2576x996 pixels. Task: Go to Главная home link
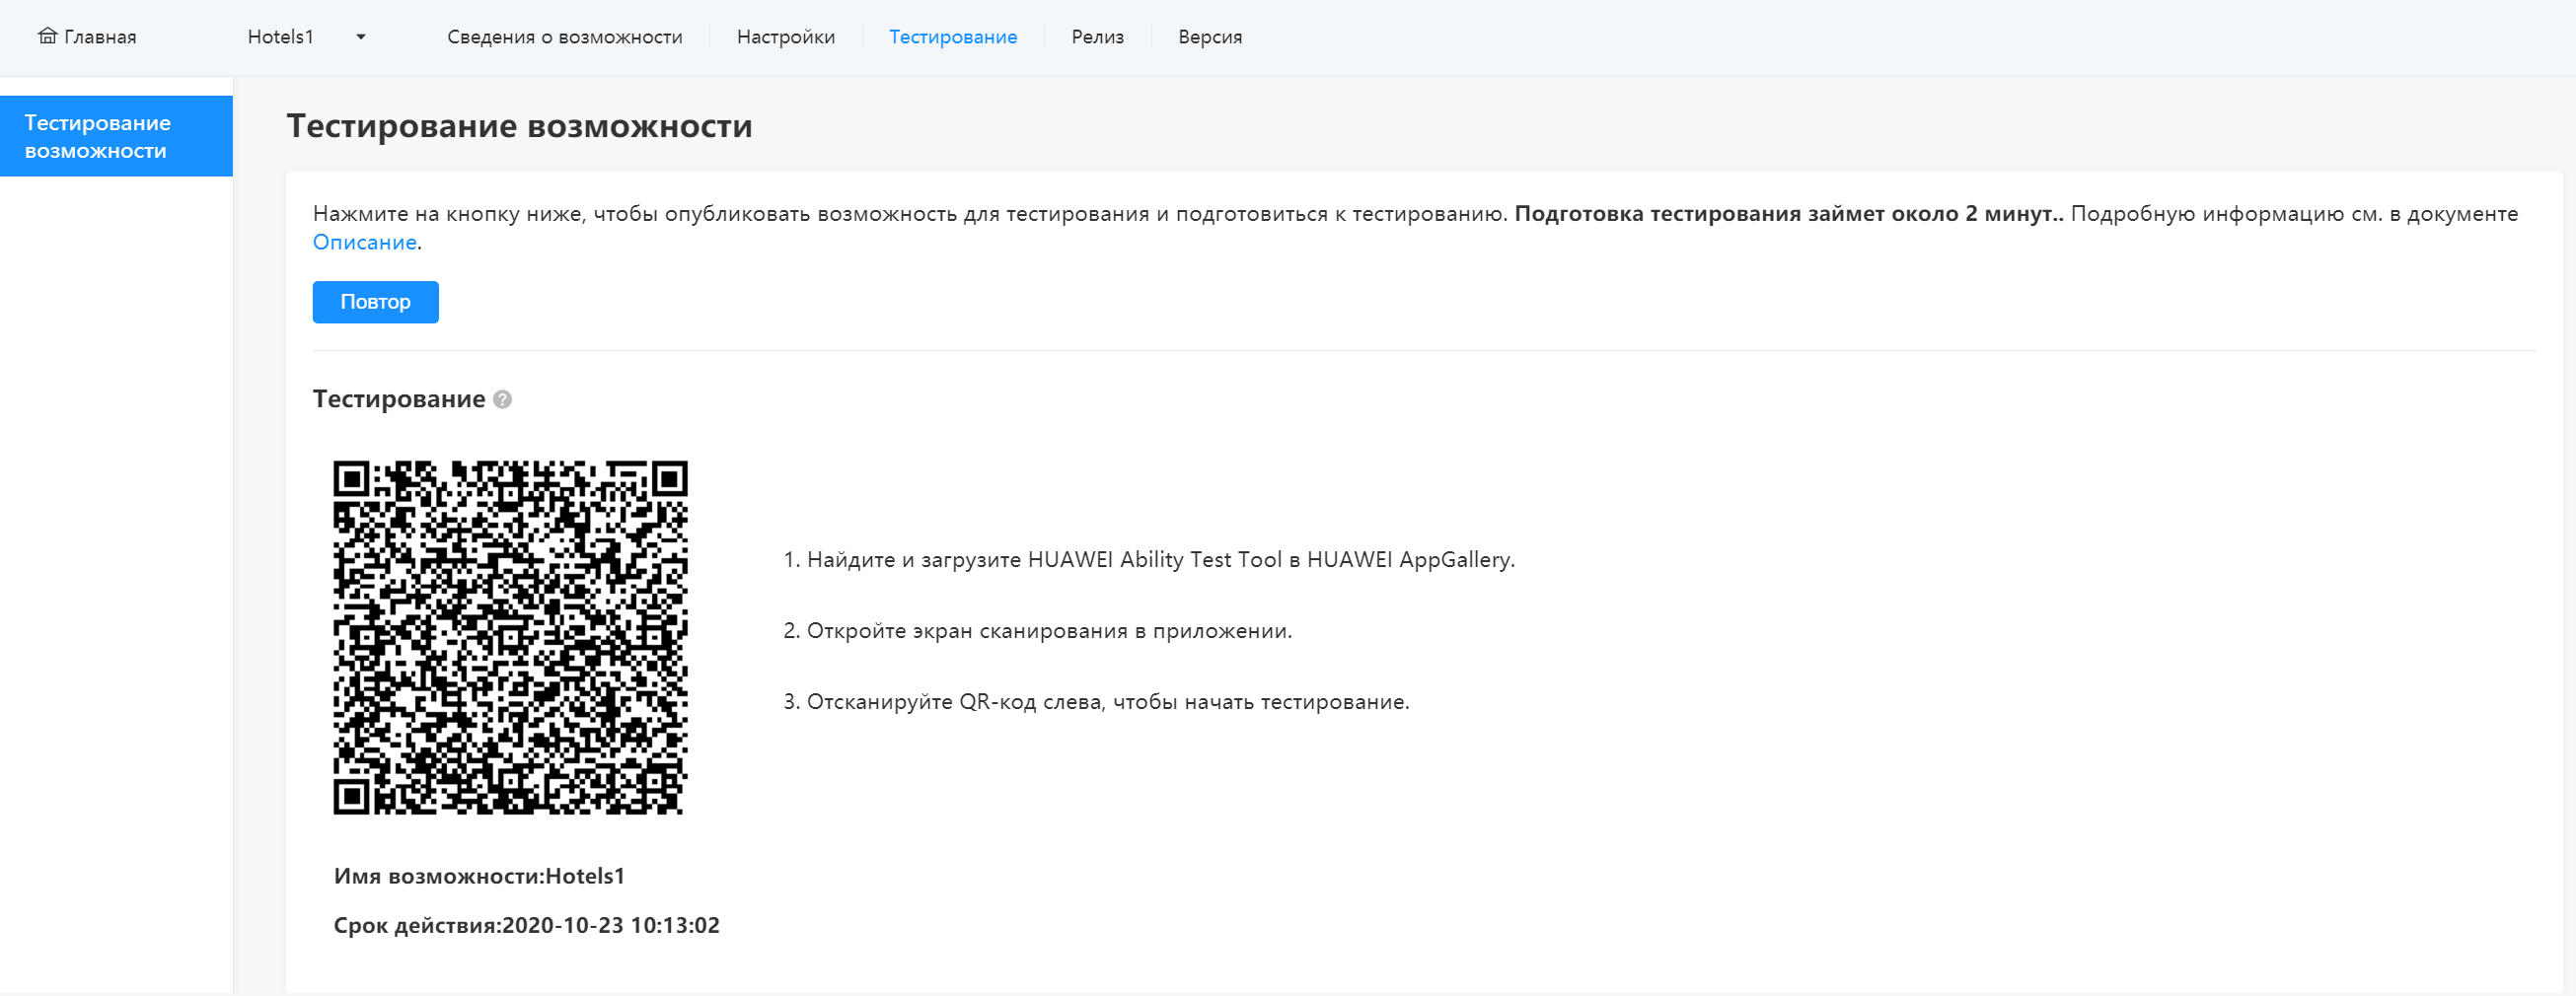[x=87, y=37]
